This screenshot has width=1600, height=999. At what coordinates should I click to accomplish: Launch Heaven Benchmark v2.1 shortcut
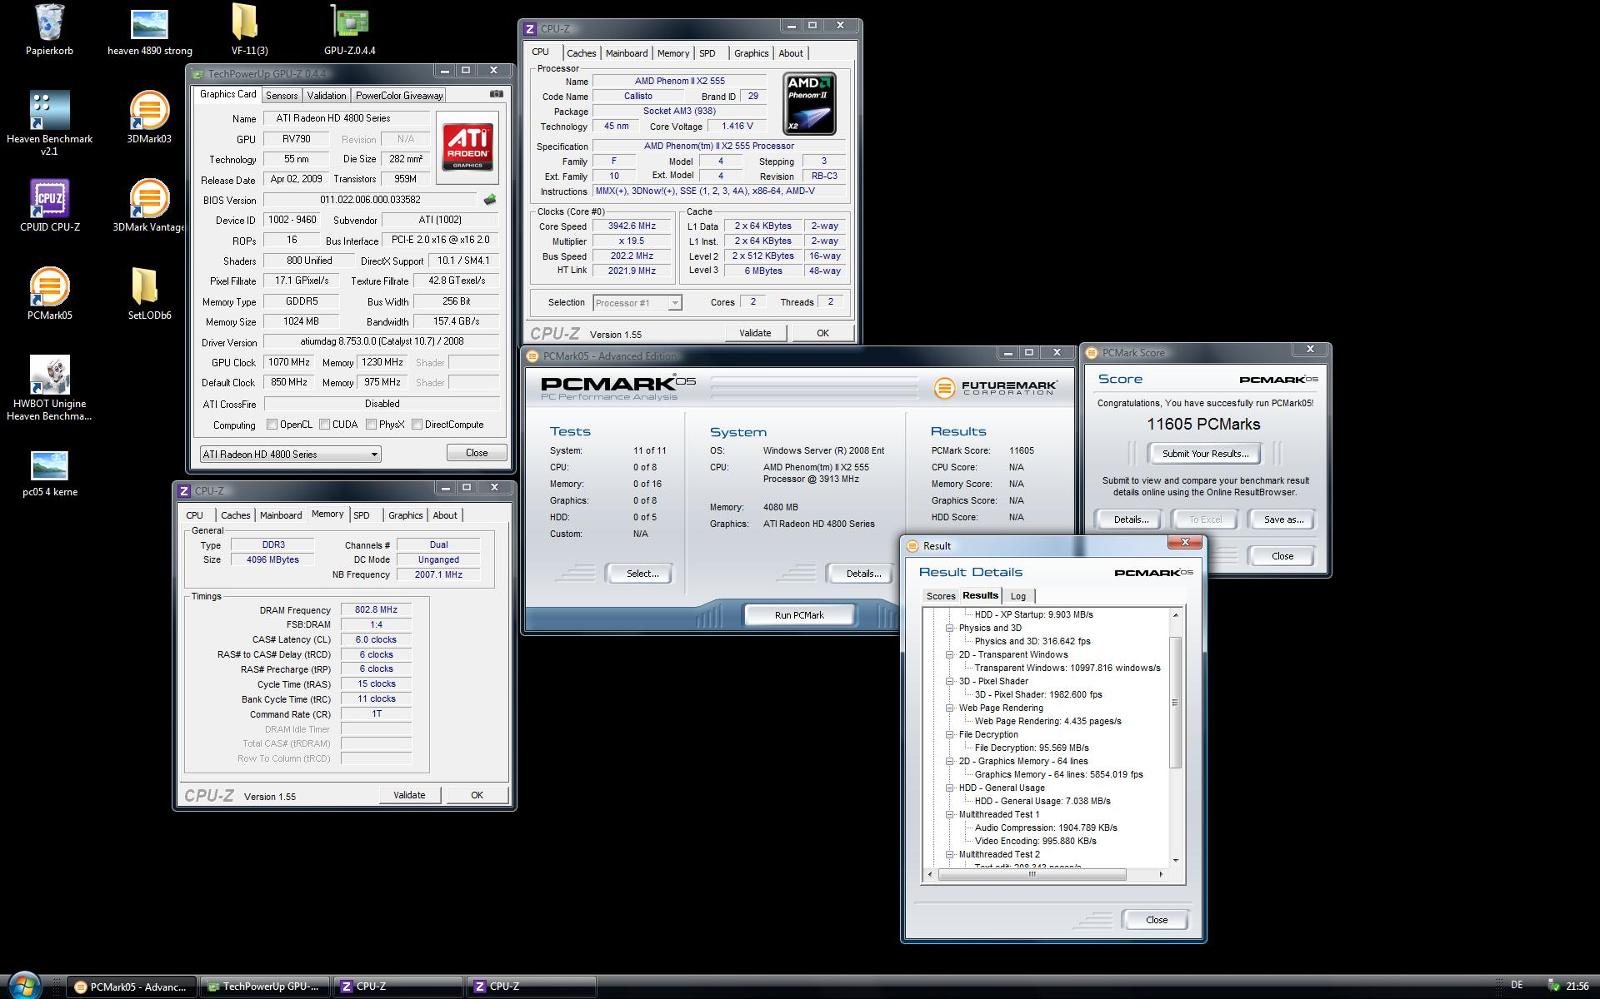(x=49, y=124)
